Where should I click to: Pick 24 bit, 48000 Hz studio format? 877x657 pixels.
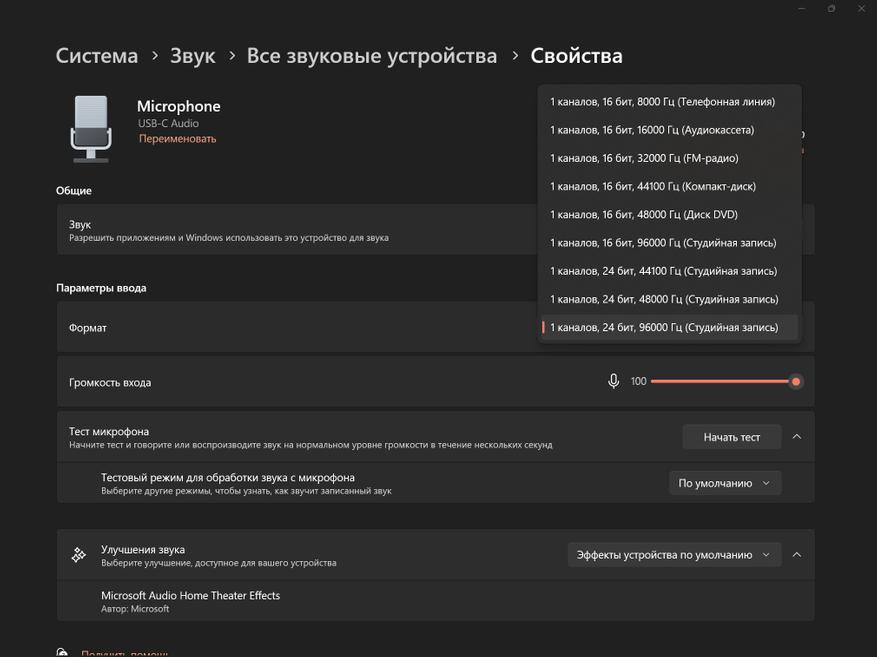point(663,299)
